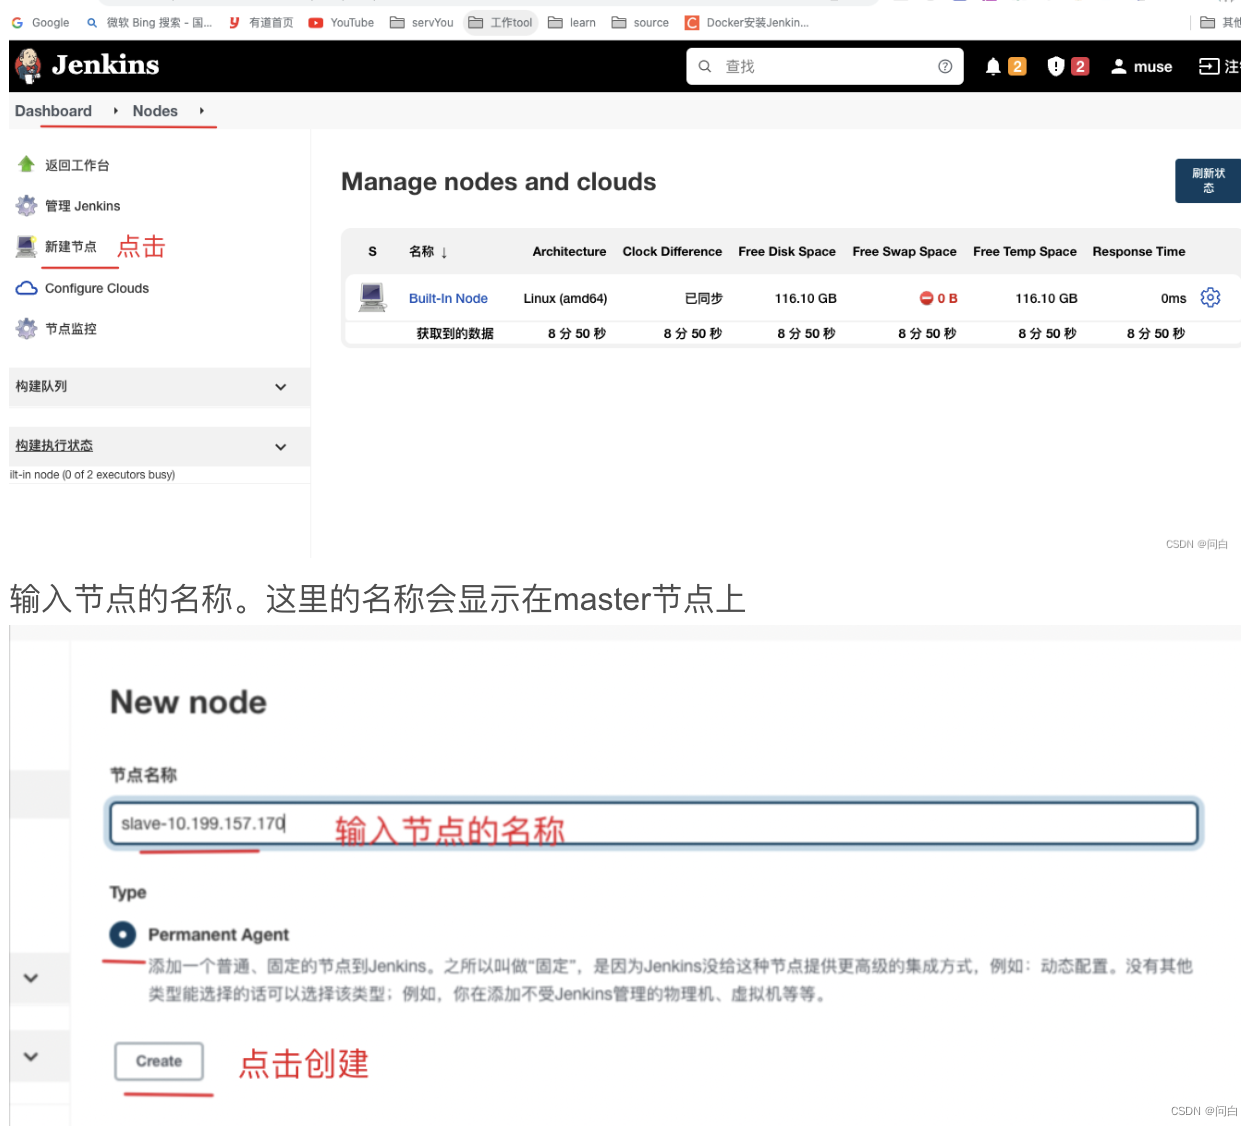Open security warnings via the shield icon
The height and width of the screenshot is (1126, 1252).
pyautogui.click(x=1055, y=66)
